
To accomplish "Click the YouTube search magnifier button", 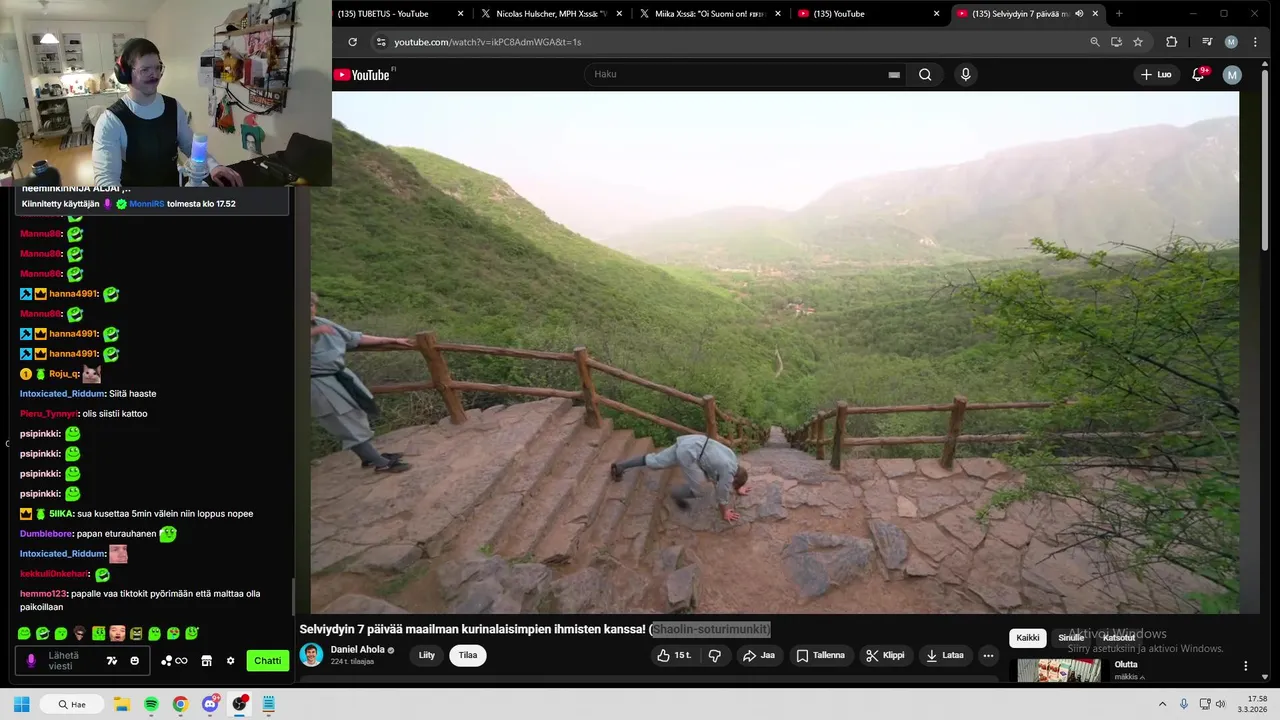I will [x=925, y=74].
